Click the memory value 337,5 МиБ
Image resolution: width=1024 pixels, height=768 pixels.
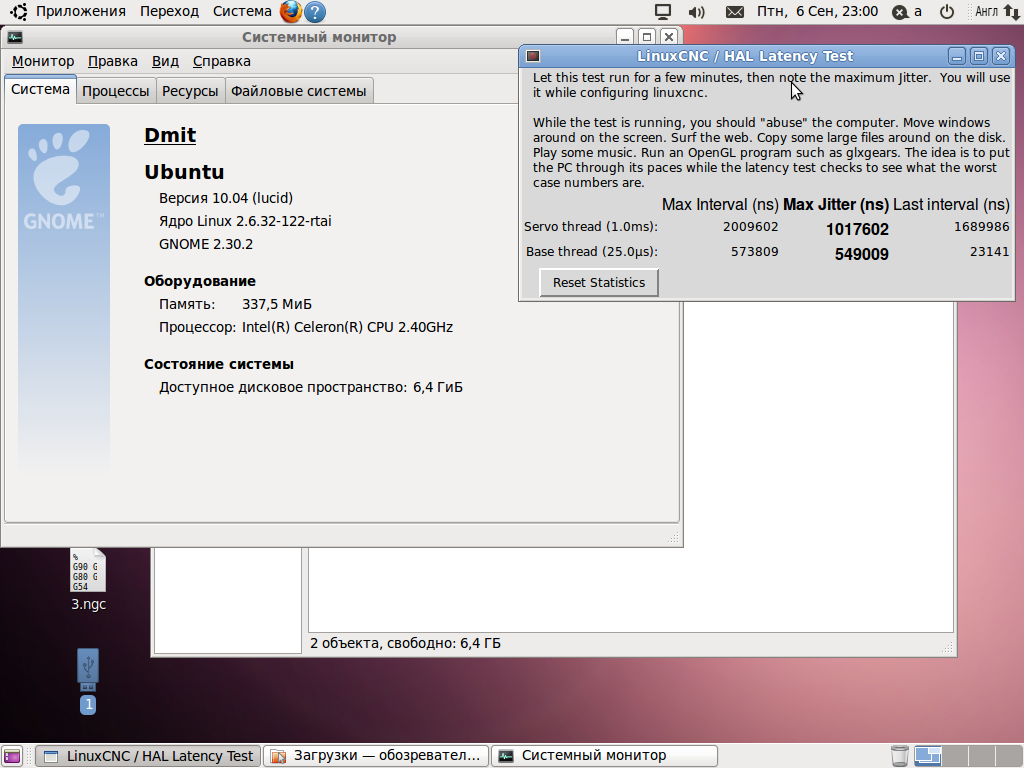[x=277, y=304]
